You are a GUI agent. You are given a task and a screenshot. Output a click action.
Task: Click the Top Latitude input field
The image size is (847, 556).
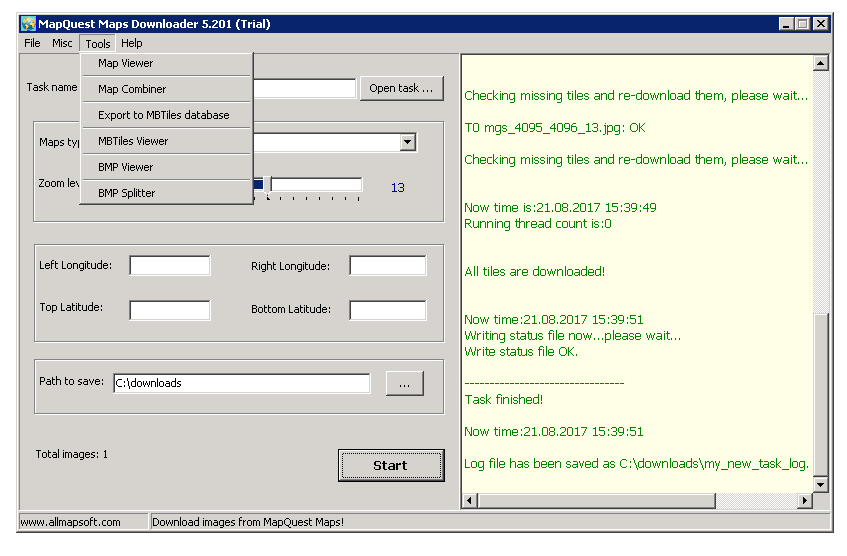[170, 310]
